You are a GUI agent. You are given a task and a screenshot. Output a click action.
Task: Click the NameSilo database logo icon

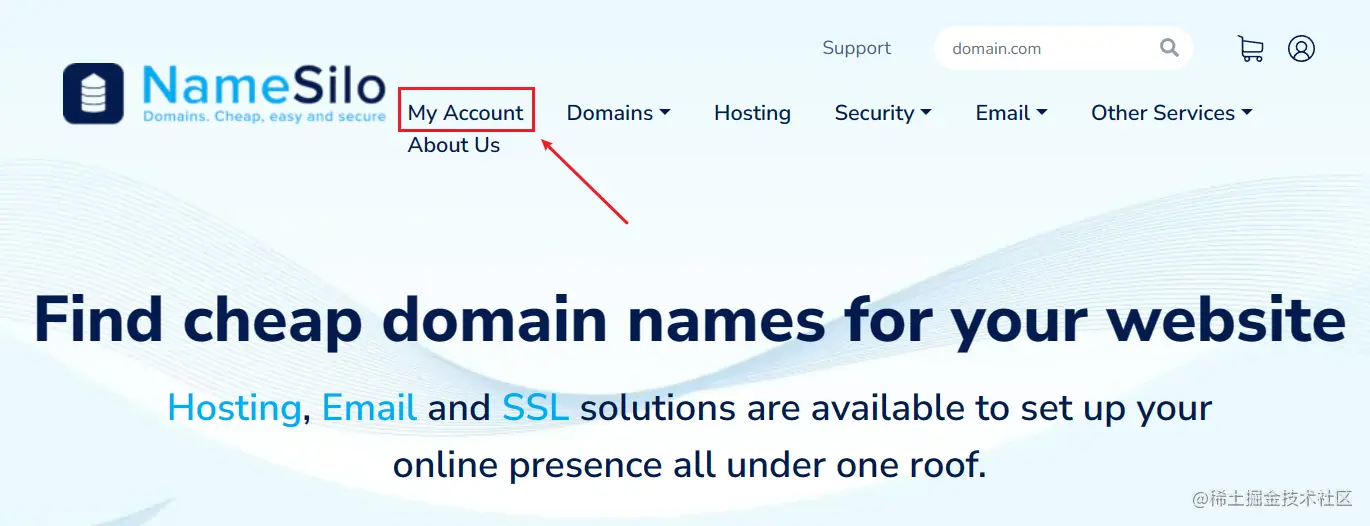pyautogui.click(x=93, y=94)
